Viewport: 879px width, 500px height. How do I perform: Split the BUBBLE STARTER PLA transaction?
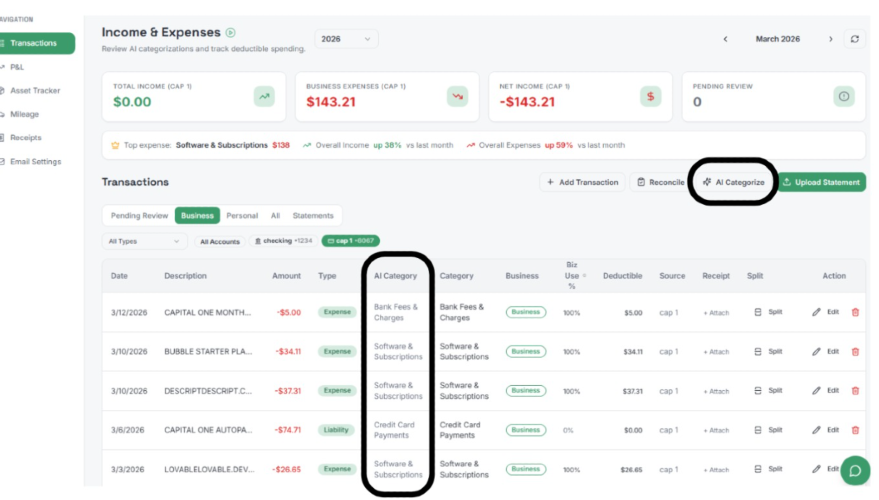point(768,351)
